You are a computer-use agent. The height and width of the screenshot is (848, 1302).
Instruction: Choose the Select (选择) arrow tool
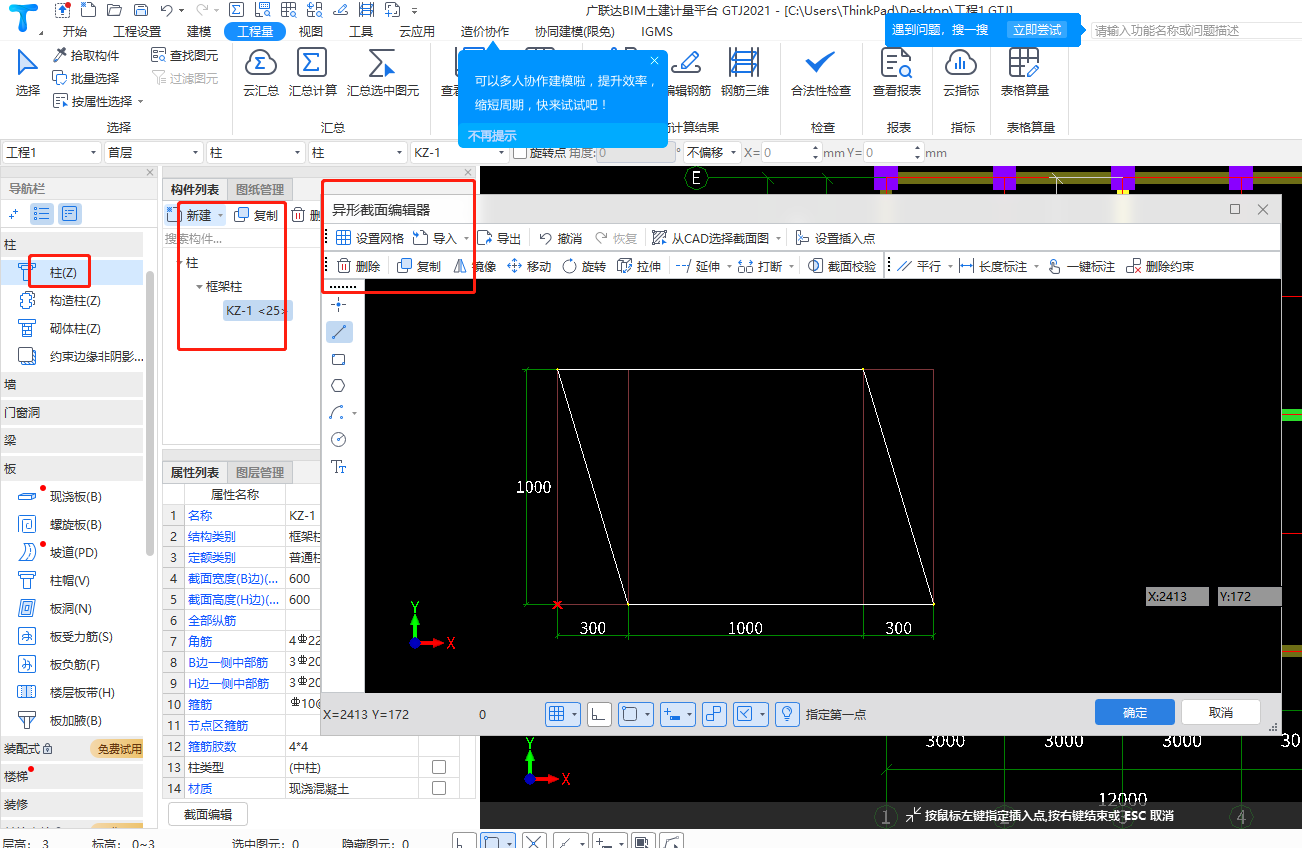28,72
